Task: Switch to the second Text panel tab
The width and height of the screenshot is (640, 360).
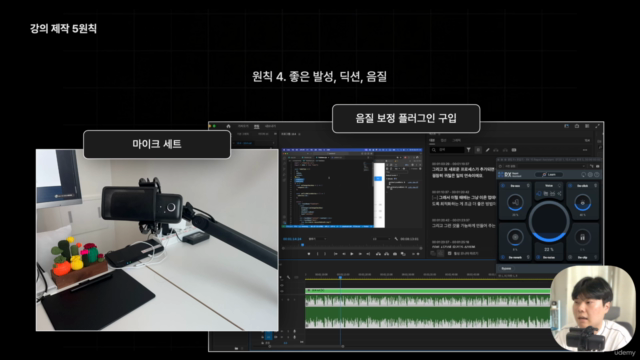Action: 444,140
